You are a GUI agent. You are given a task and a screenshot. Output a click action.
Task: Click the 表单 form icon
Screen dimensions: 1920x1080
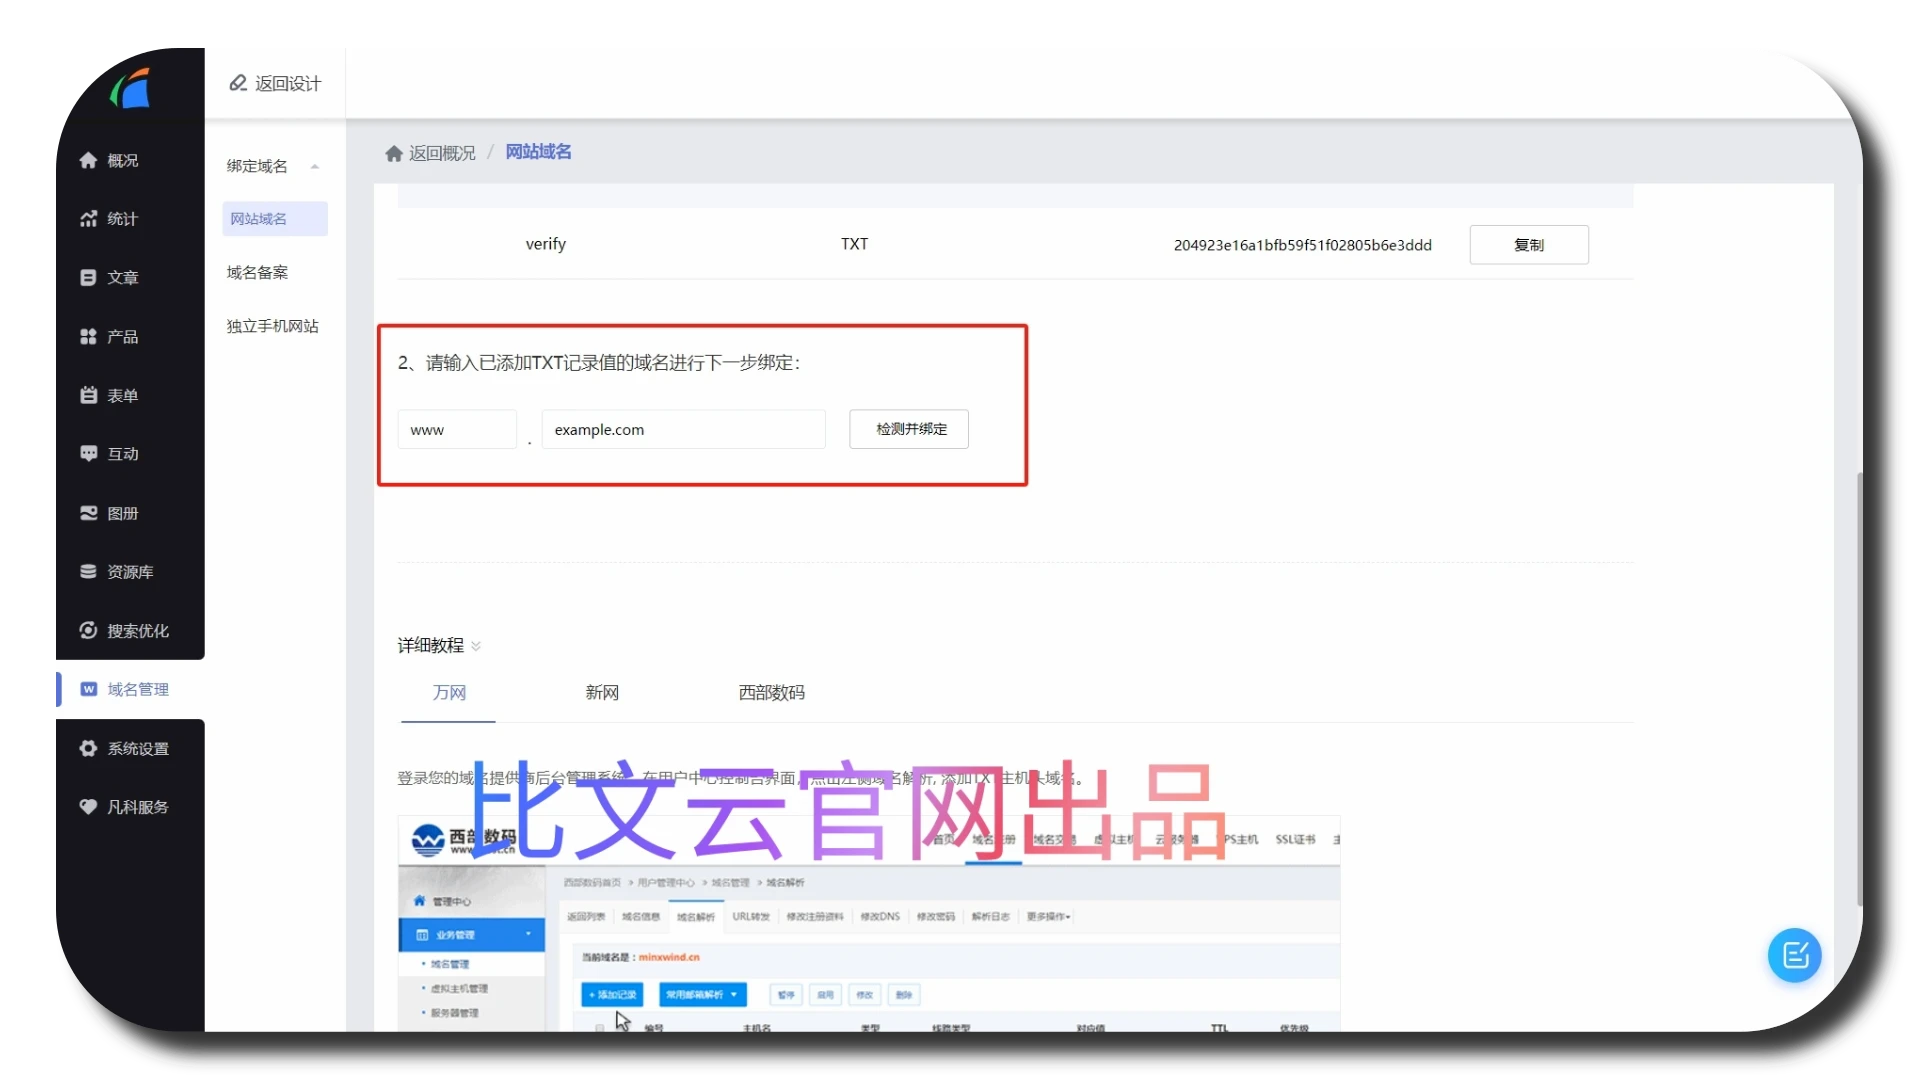click(88, 396)
